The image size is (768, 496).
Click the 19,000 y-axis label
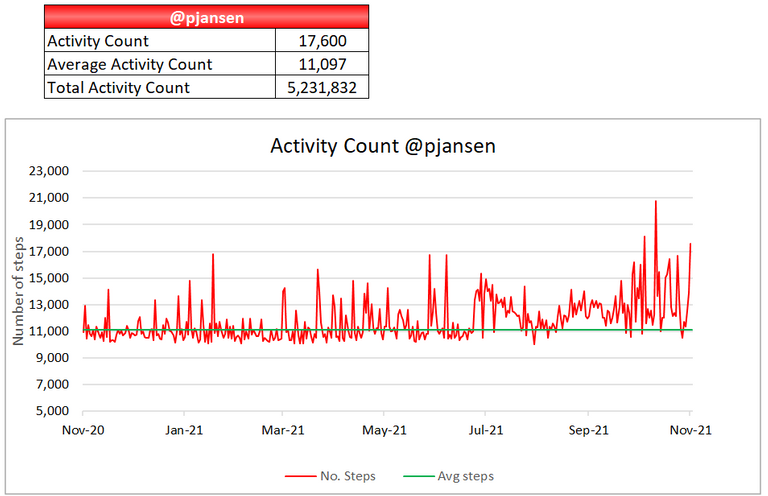(x=49, y=225)
